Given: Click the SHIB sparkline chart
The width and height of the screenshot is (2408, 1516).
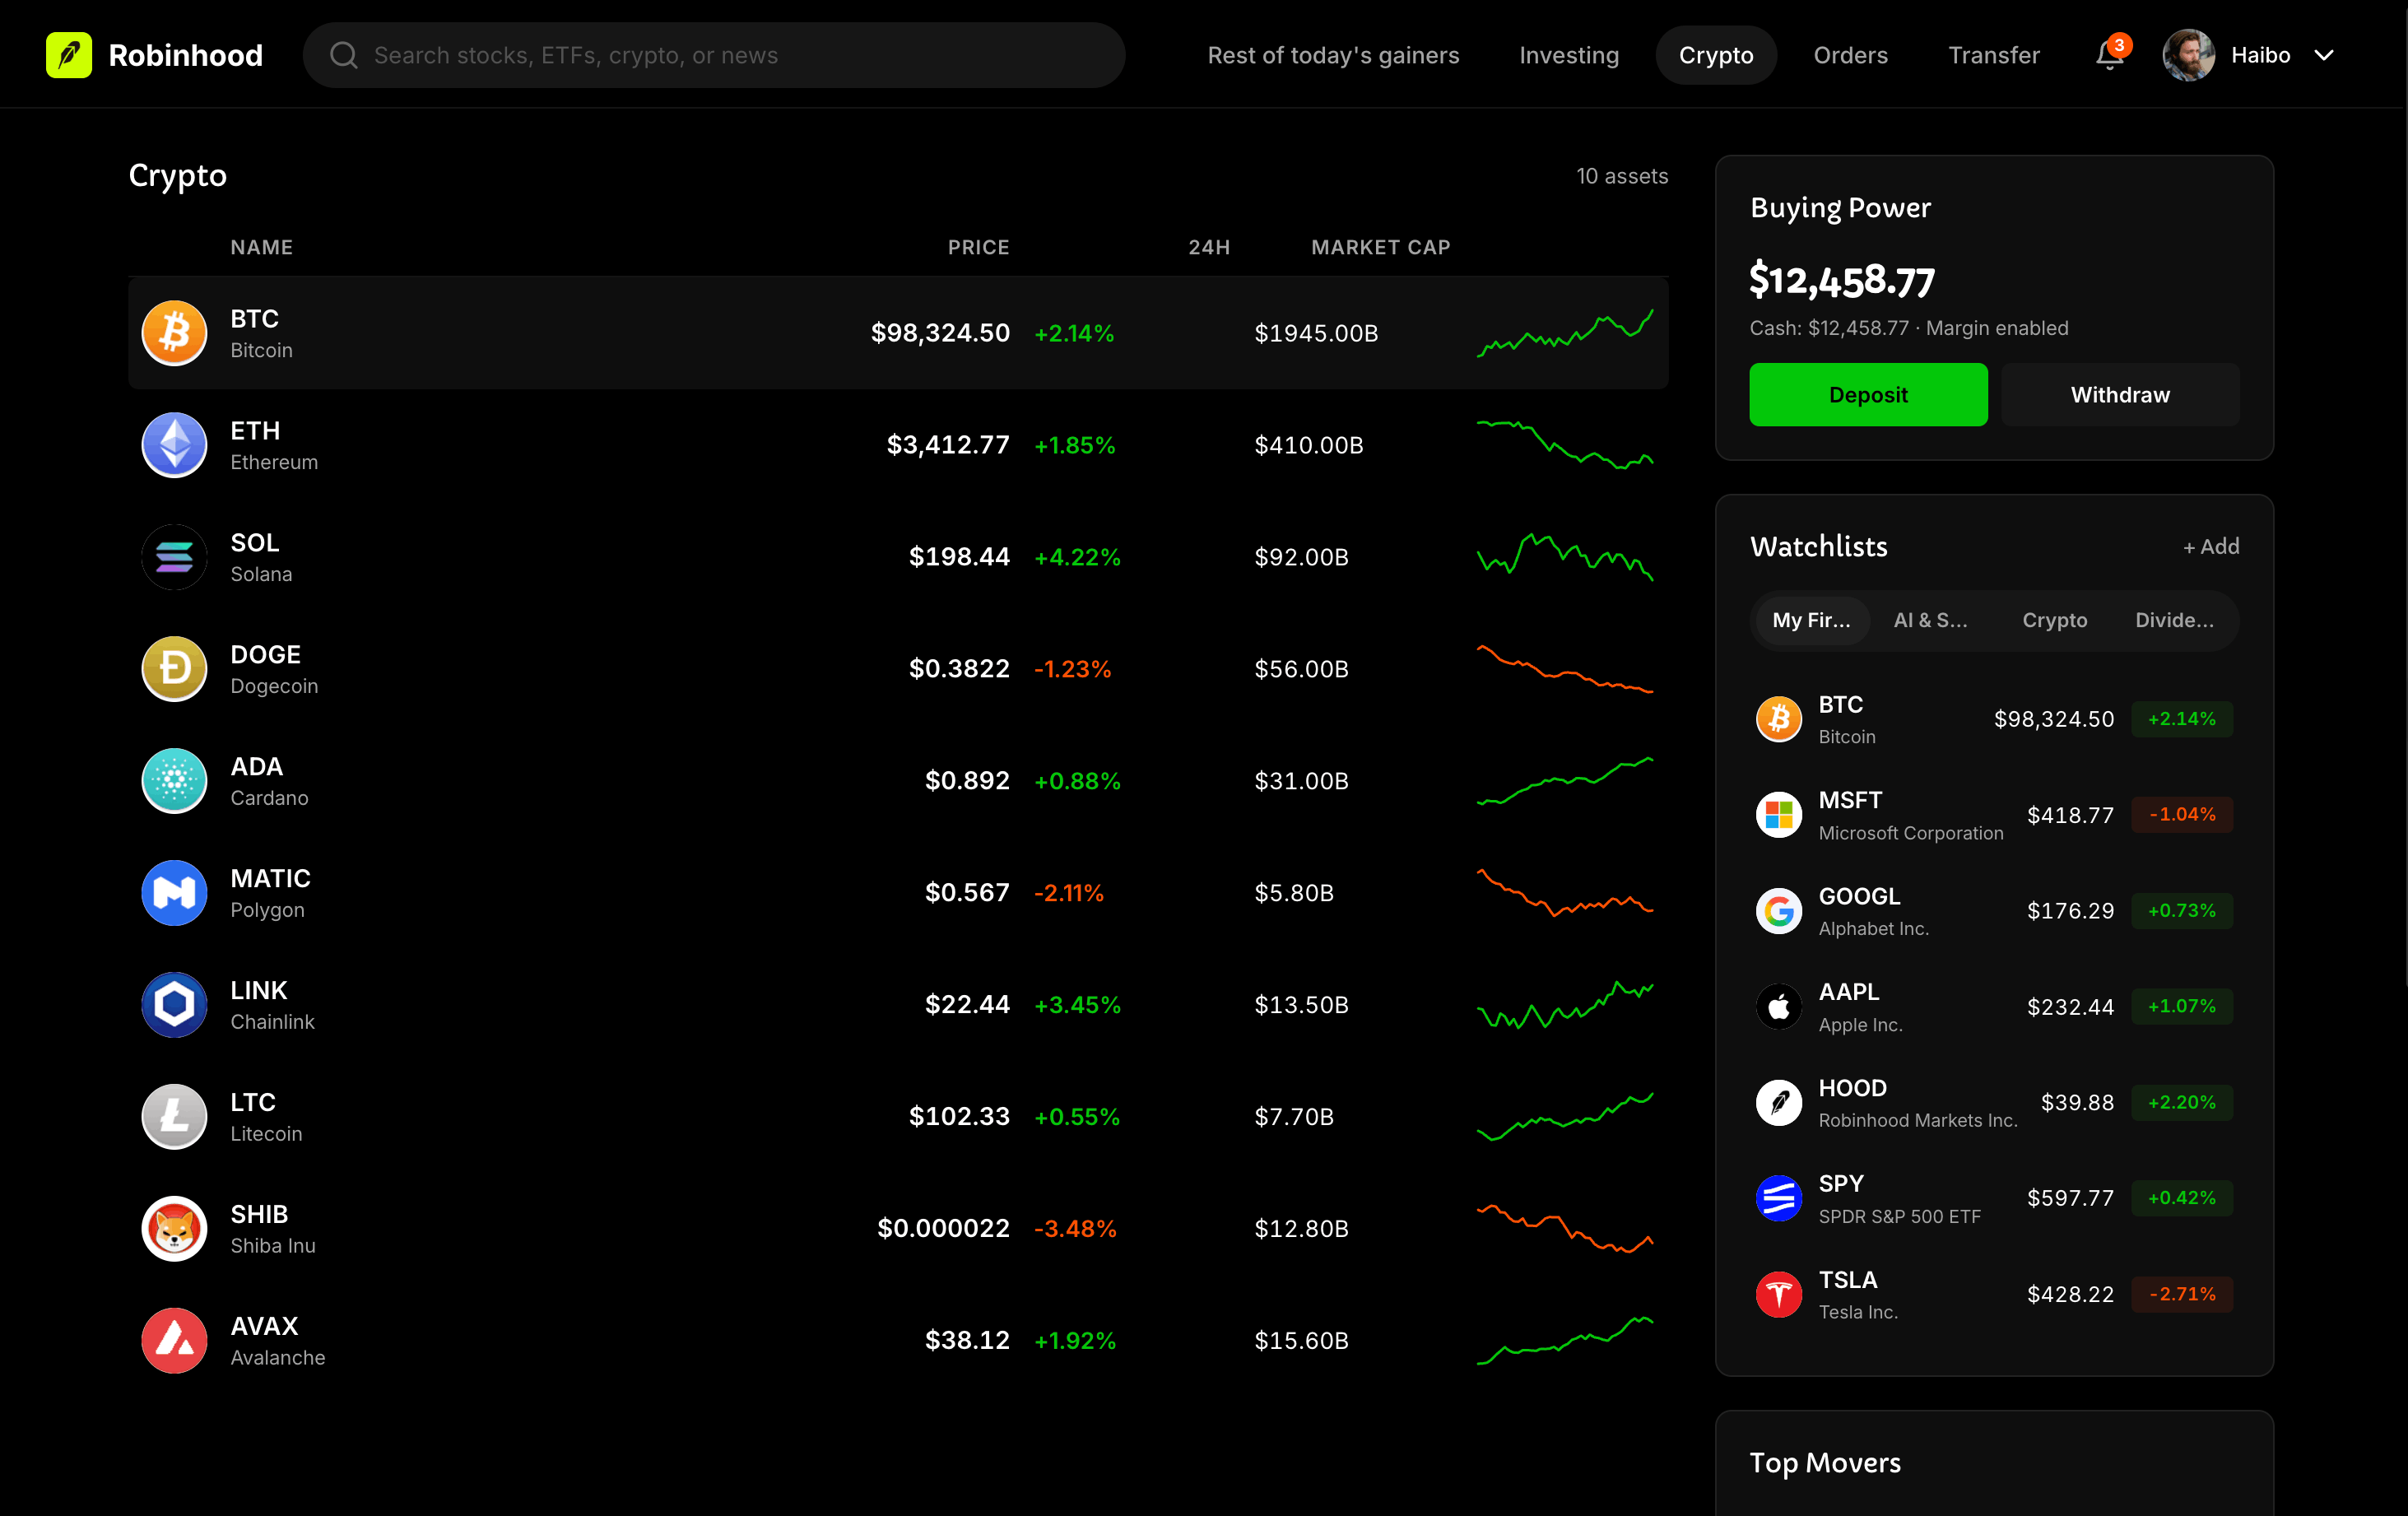Looking at the screenshot, I should click(x=1565, y=1229).
